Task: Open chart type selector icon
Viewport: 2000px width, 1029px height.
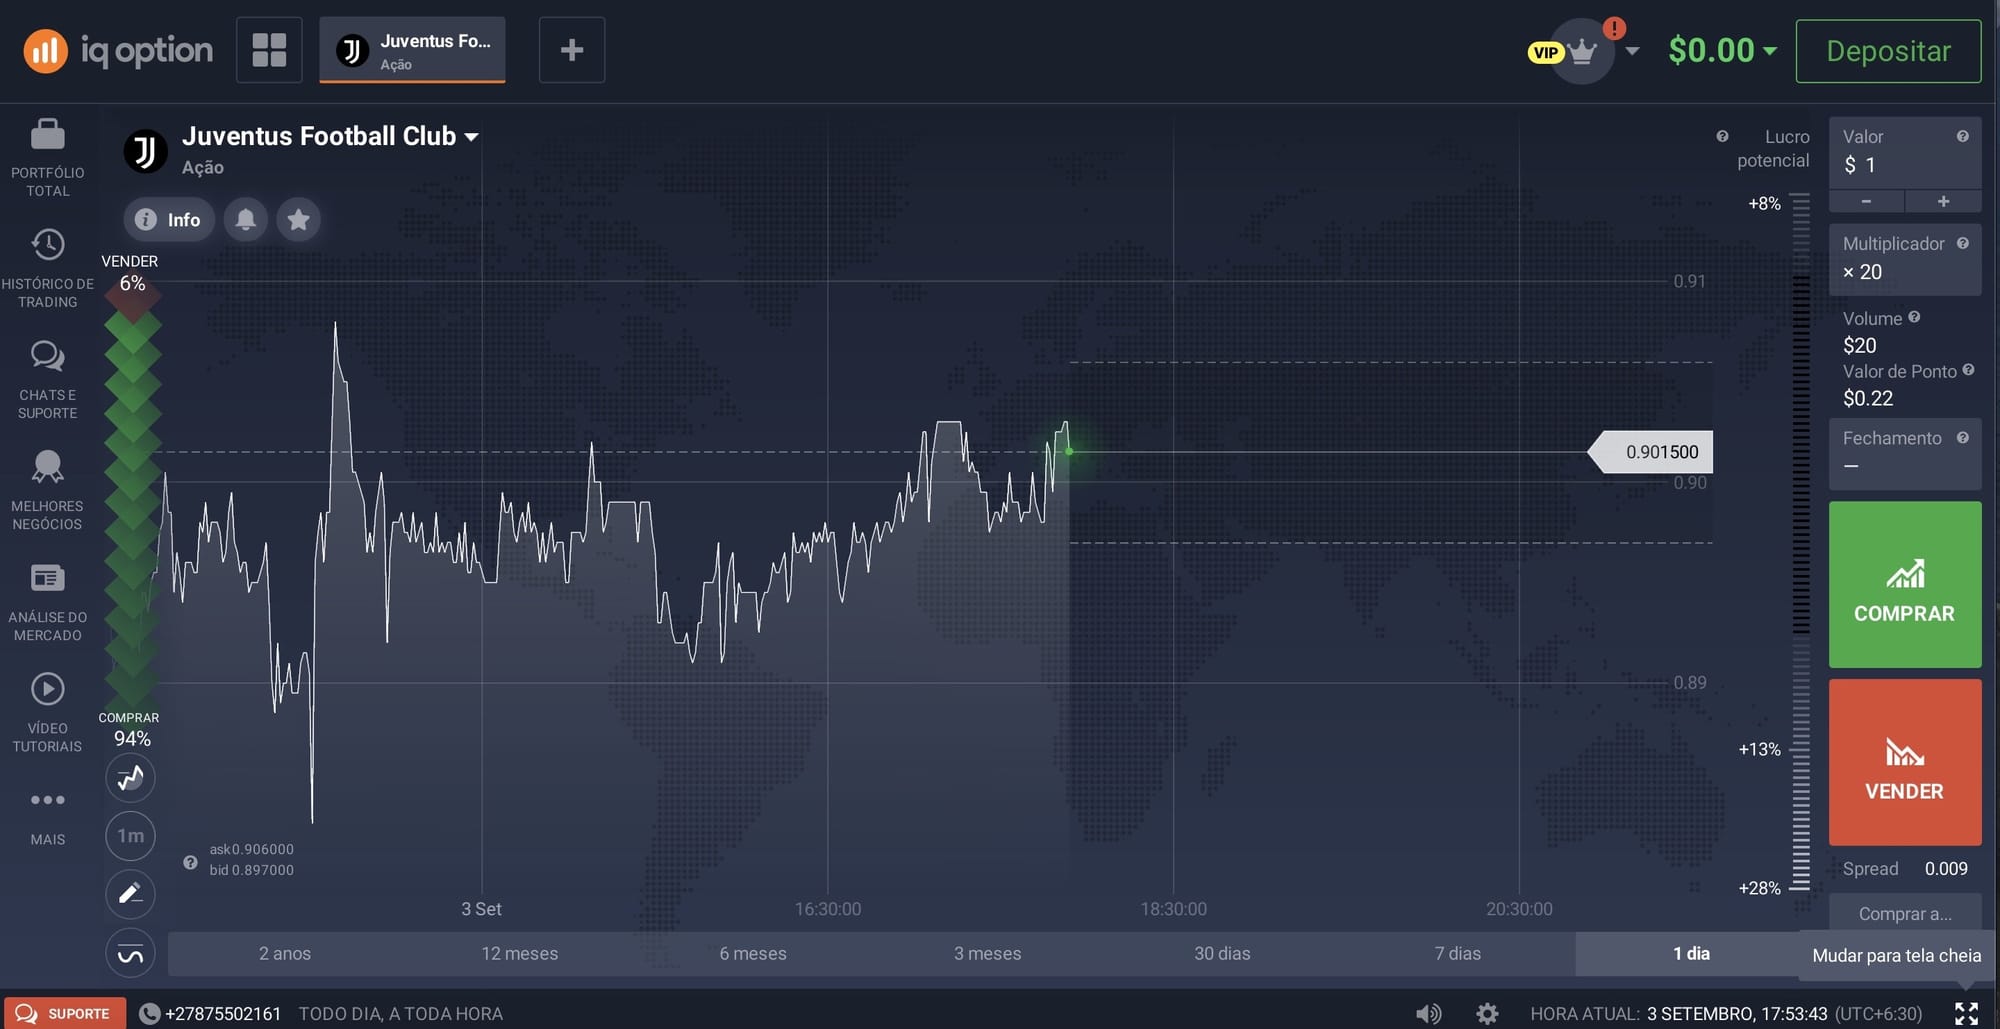Action: click(x=130, y=778)
